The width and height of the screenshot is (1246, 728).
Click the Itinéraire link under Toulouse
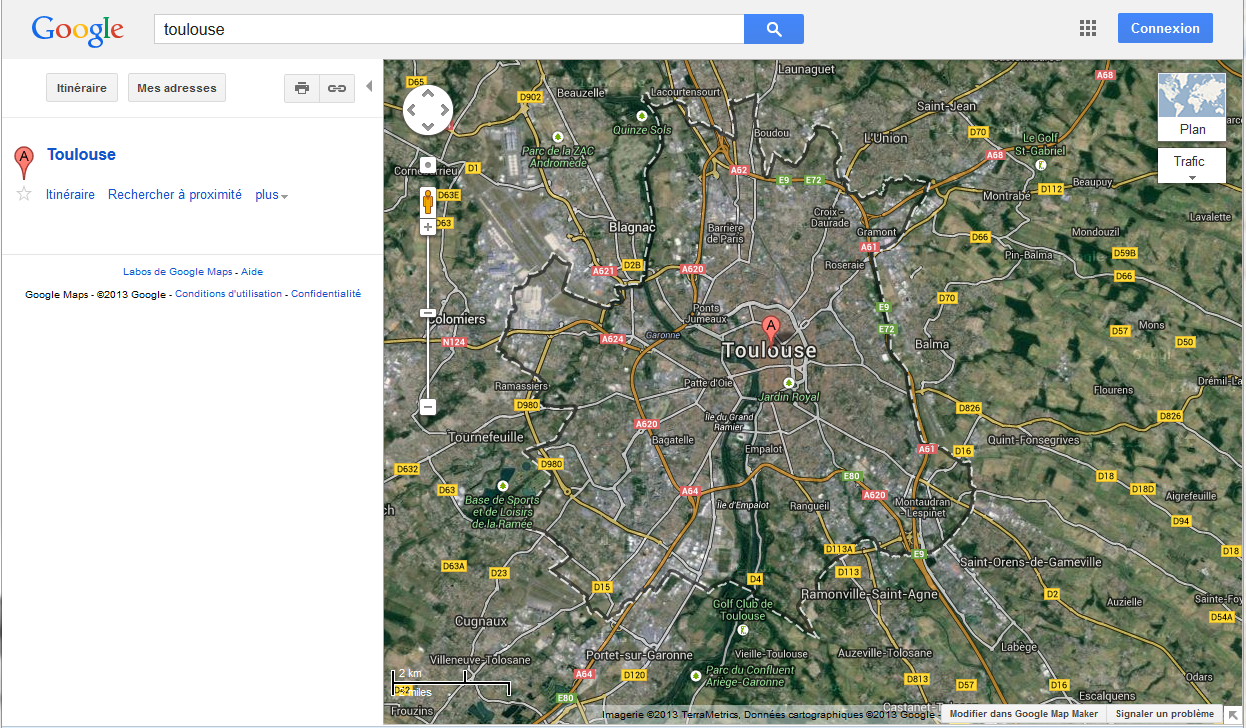tap(70, 195)
